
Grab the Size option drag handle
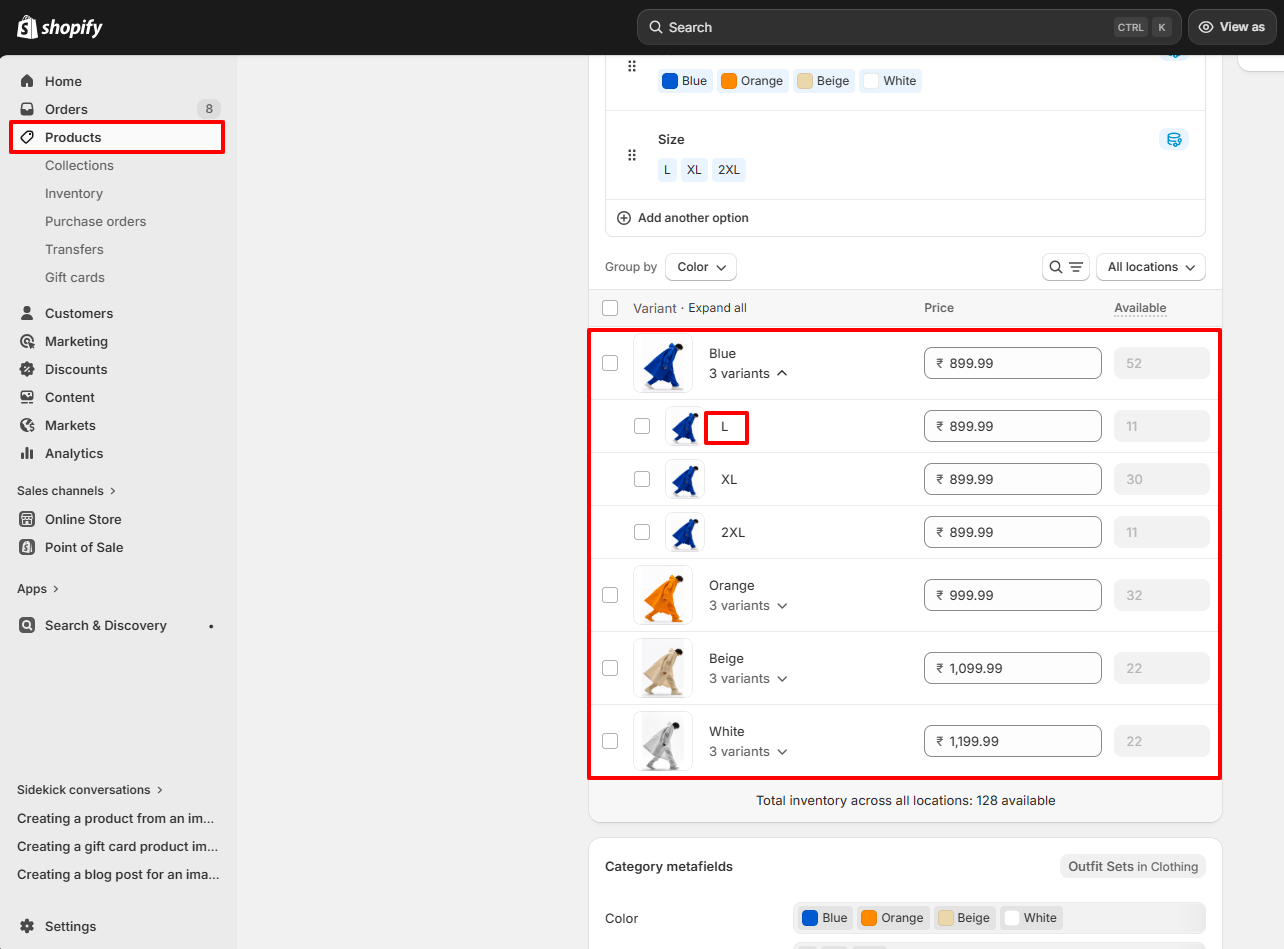pos(632,155)
